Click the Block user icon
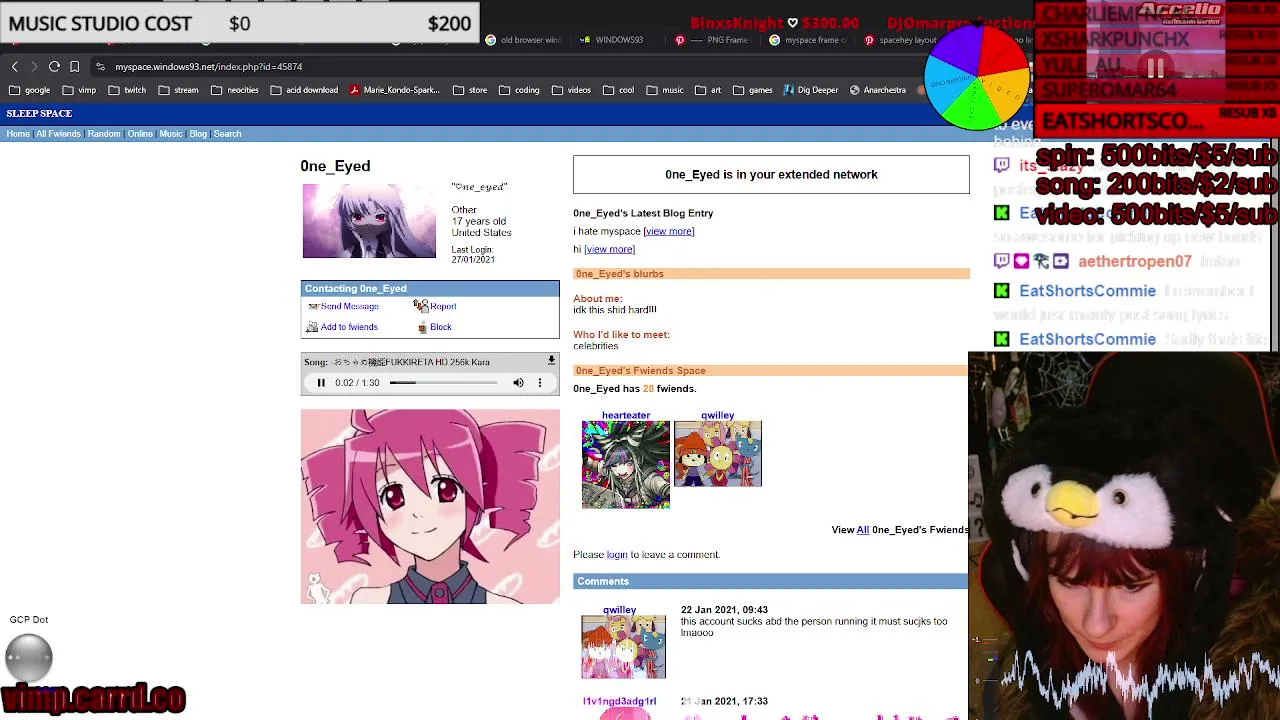This screenshot has height=720, width=1280. (422, 327)
